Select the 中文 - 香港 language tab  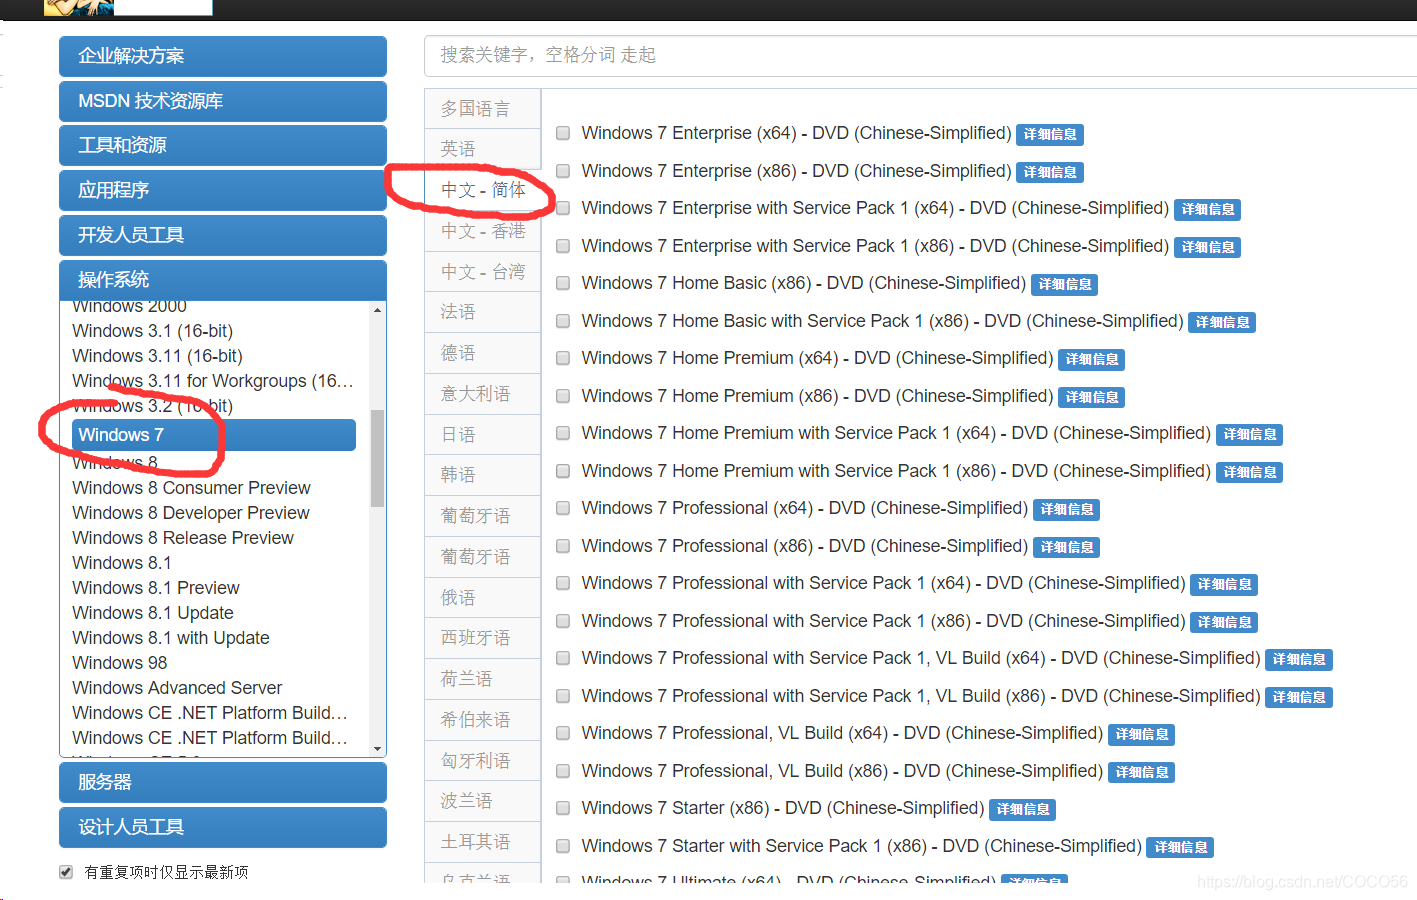[x=483, y=231]
